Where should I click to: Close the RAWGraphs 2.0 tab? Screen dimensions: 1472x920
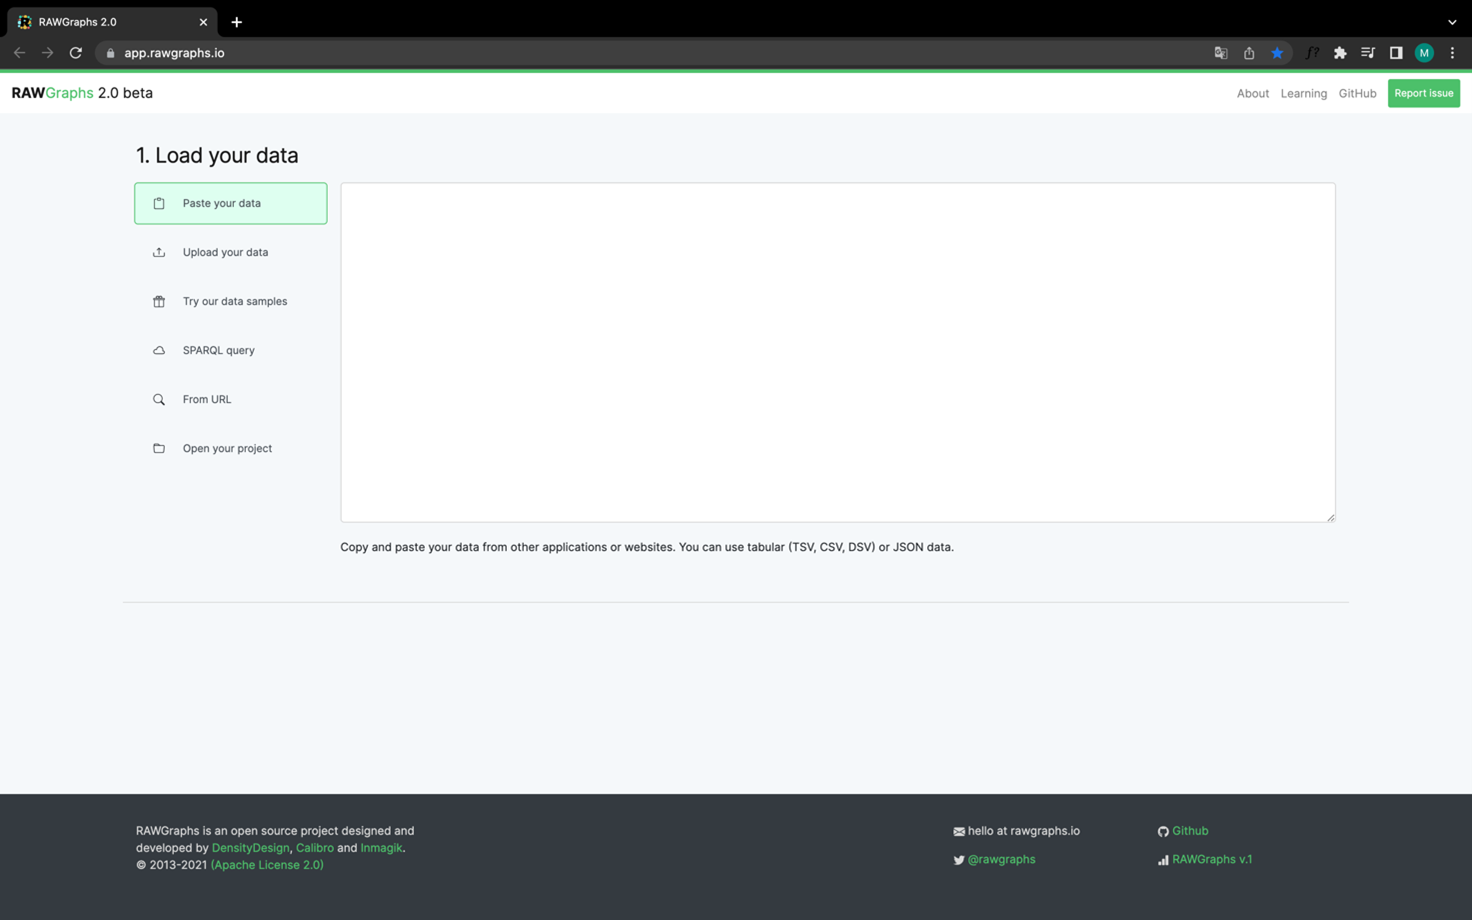pyautogui.click(x=203, y=22)
